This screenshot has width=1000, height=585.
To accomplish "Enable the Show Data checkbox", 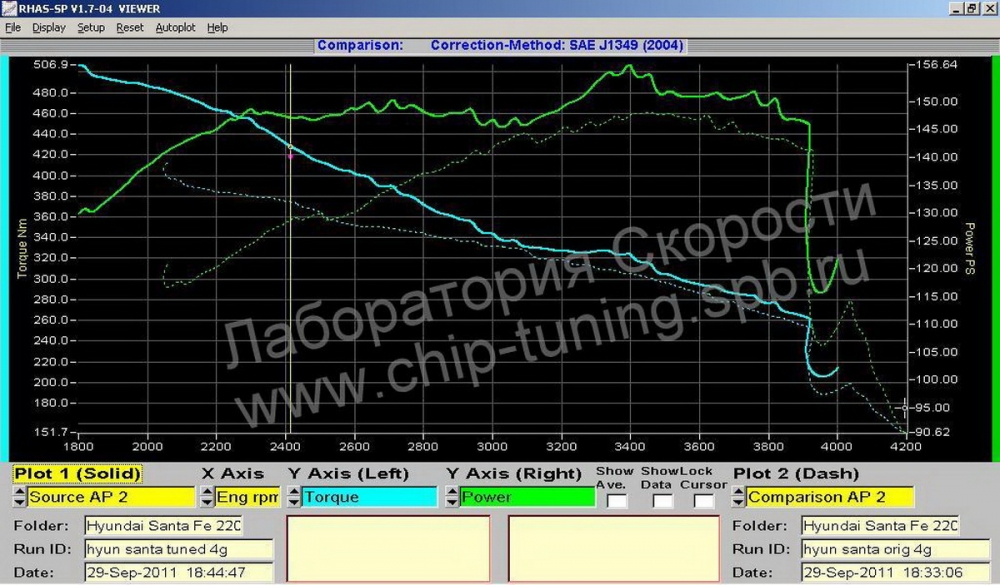I will [662, 501].
